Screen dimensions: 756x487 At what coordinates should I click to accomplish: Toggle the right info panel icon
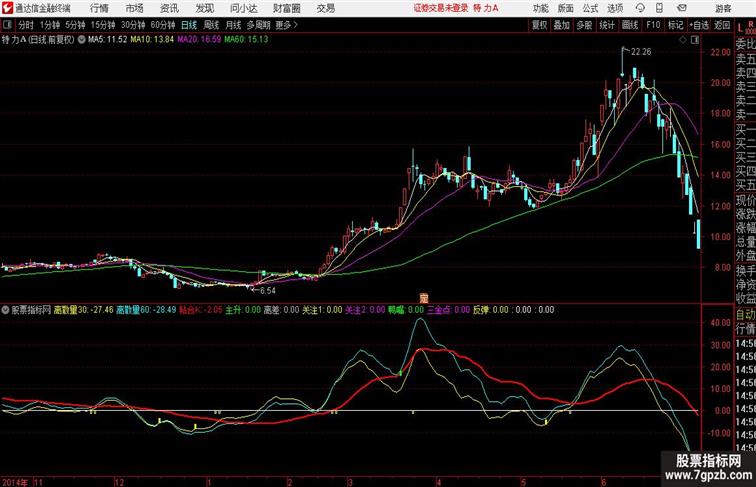click(695, 40)
